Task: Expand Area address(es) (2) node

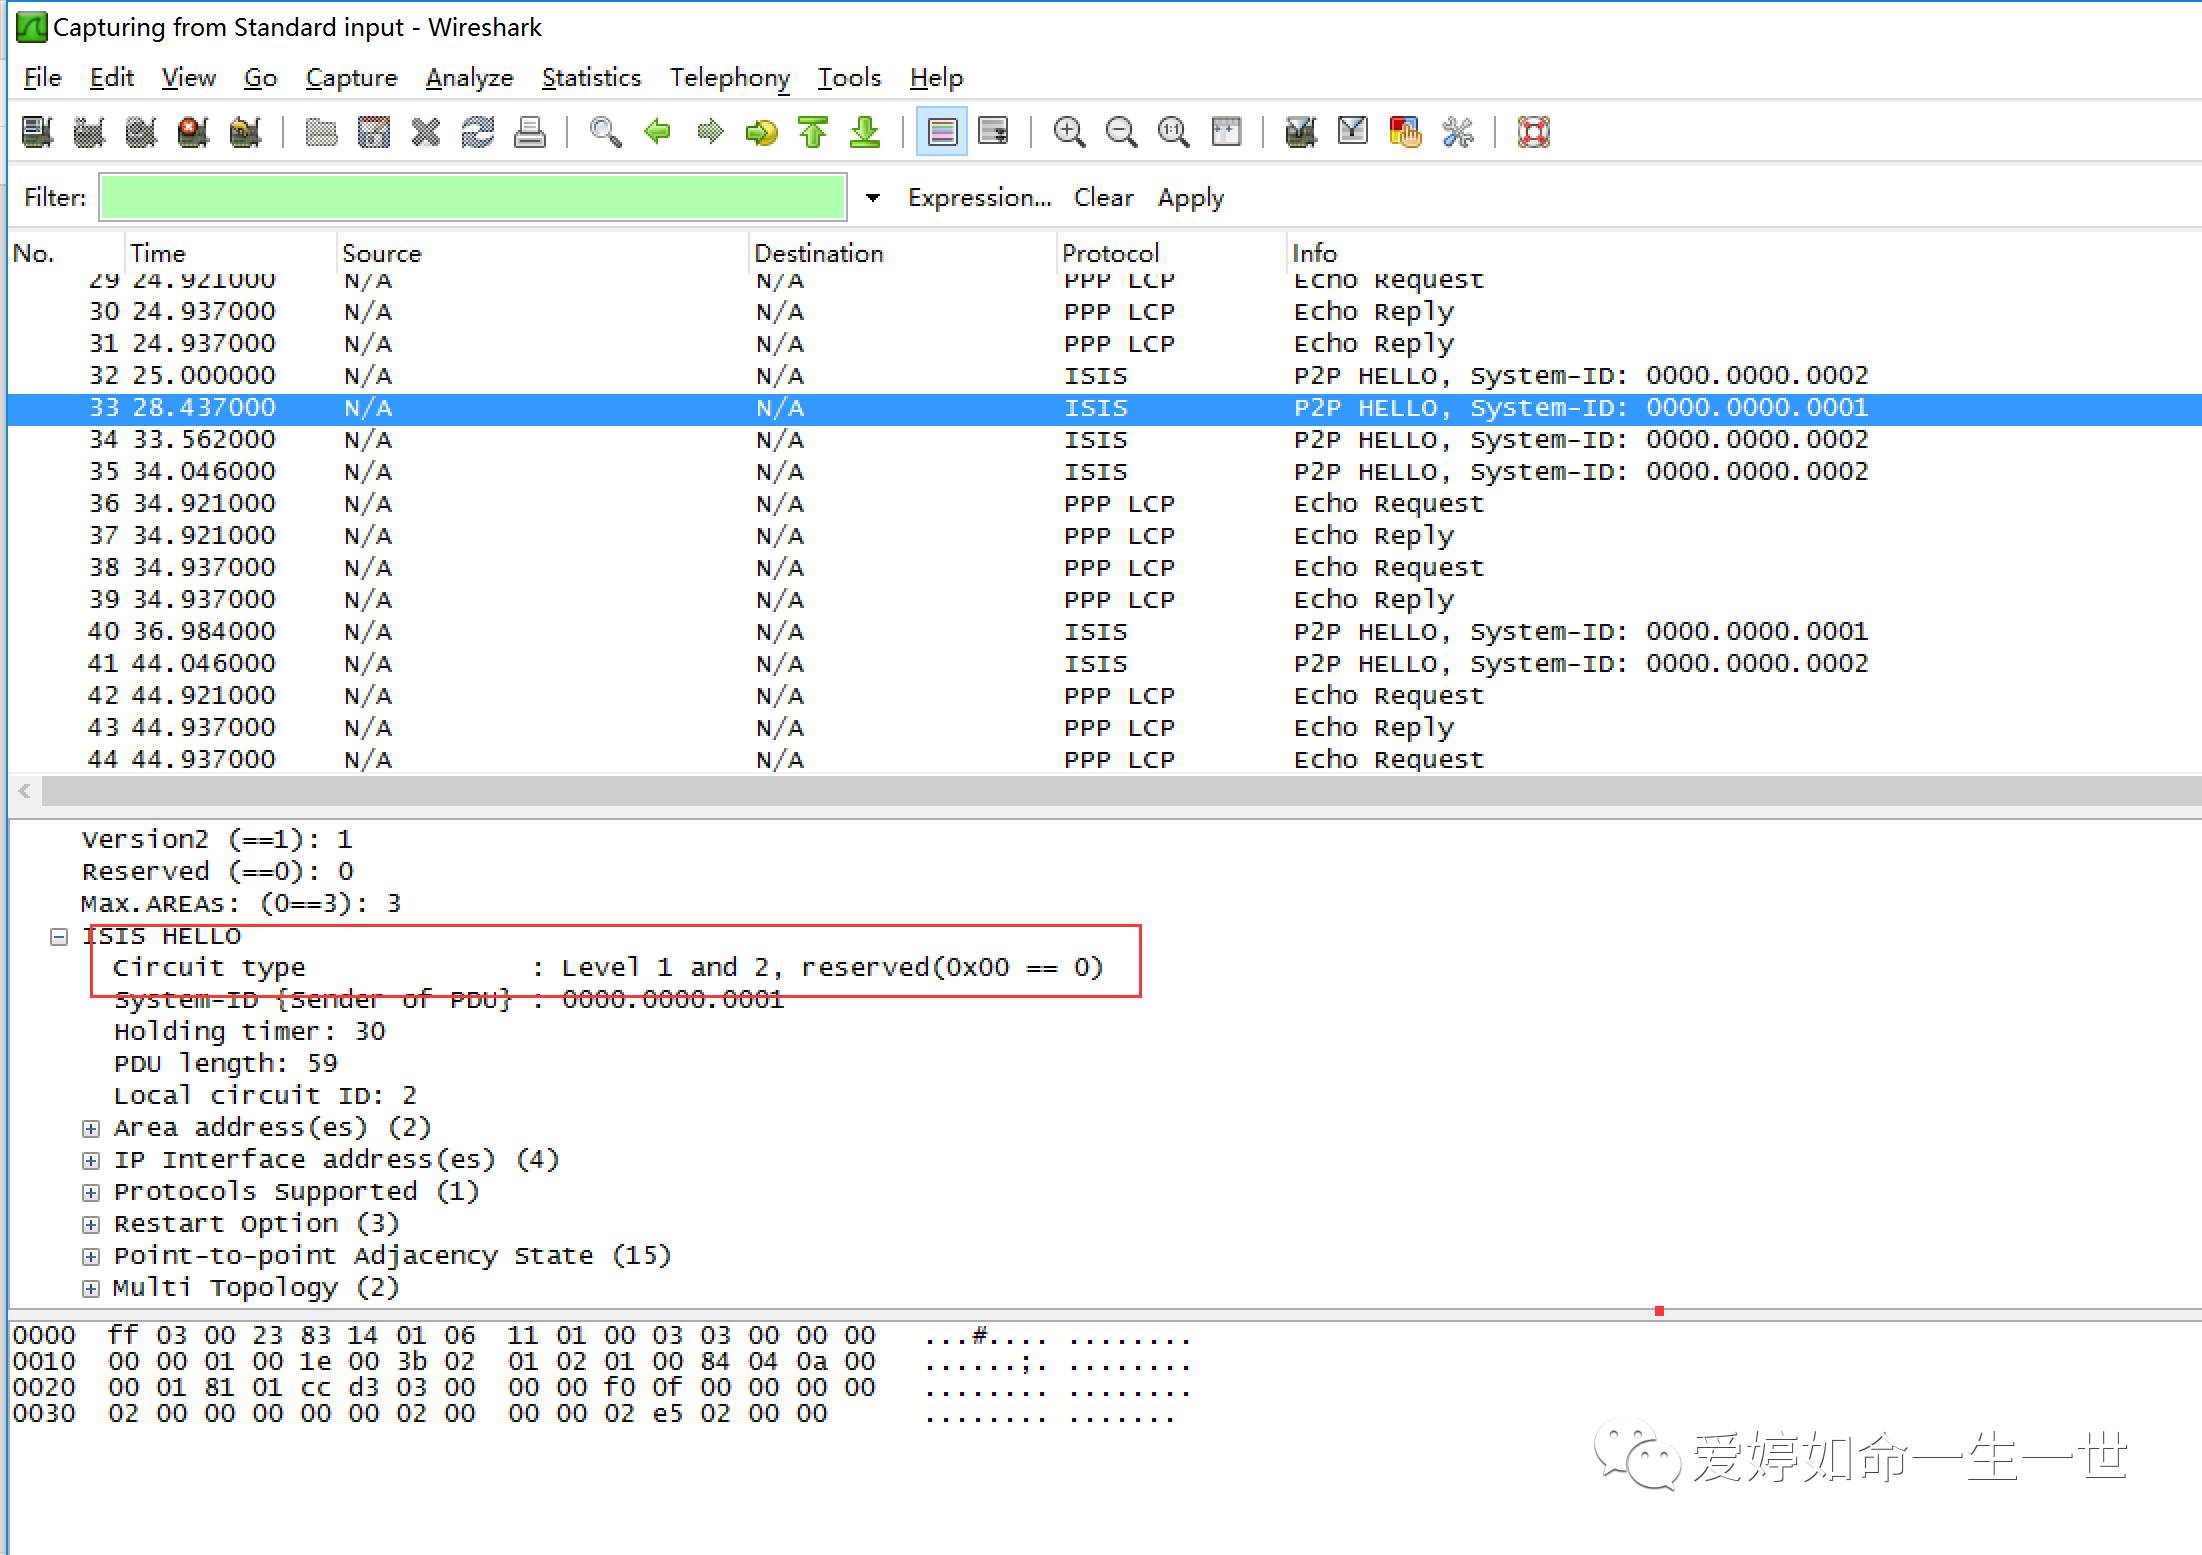Action: pyautogui.click(x=91, y=1129)
